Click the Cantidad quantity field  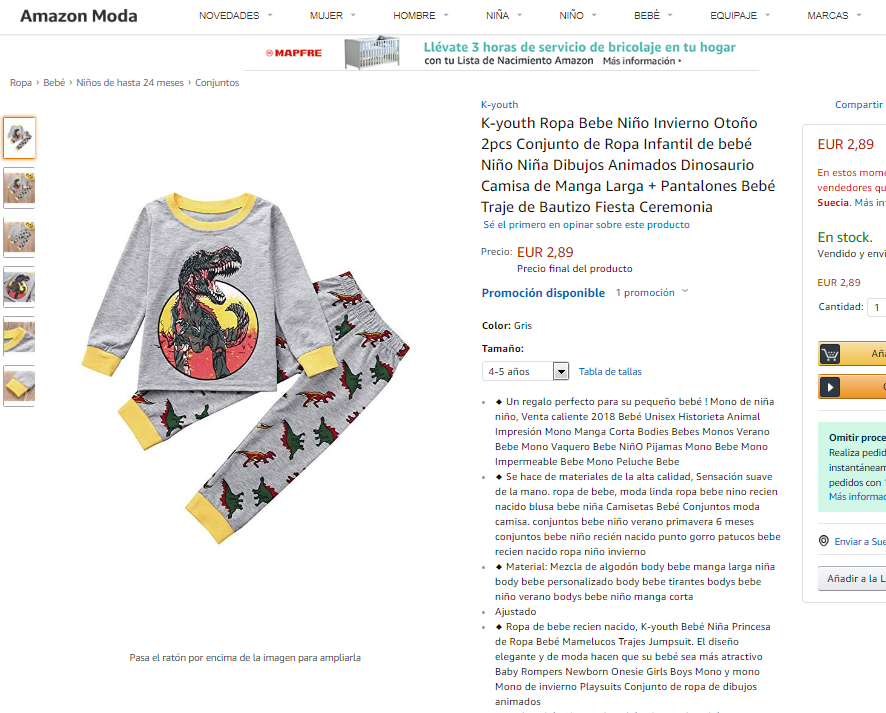point(877,307)
